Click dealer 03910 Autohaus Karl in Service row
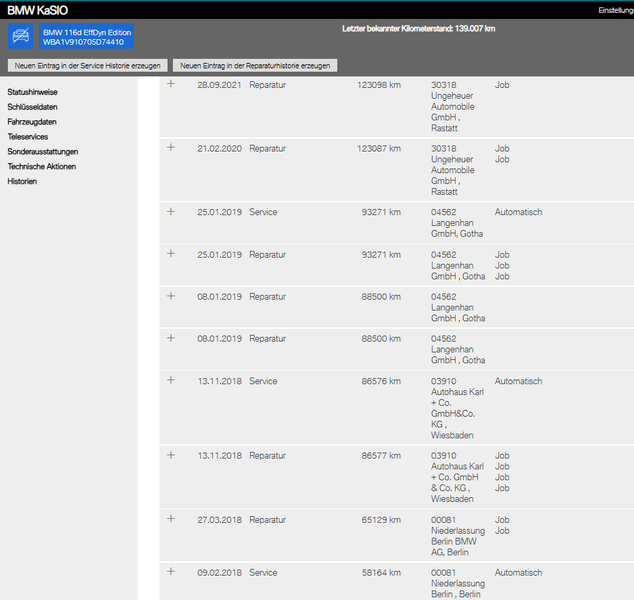This screenshot has height=600, width=634. 457,408
